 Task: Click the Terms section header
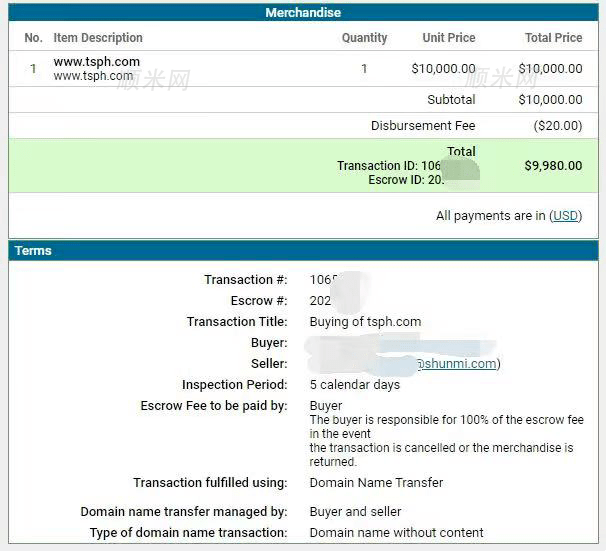(x=33, y=251)
